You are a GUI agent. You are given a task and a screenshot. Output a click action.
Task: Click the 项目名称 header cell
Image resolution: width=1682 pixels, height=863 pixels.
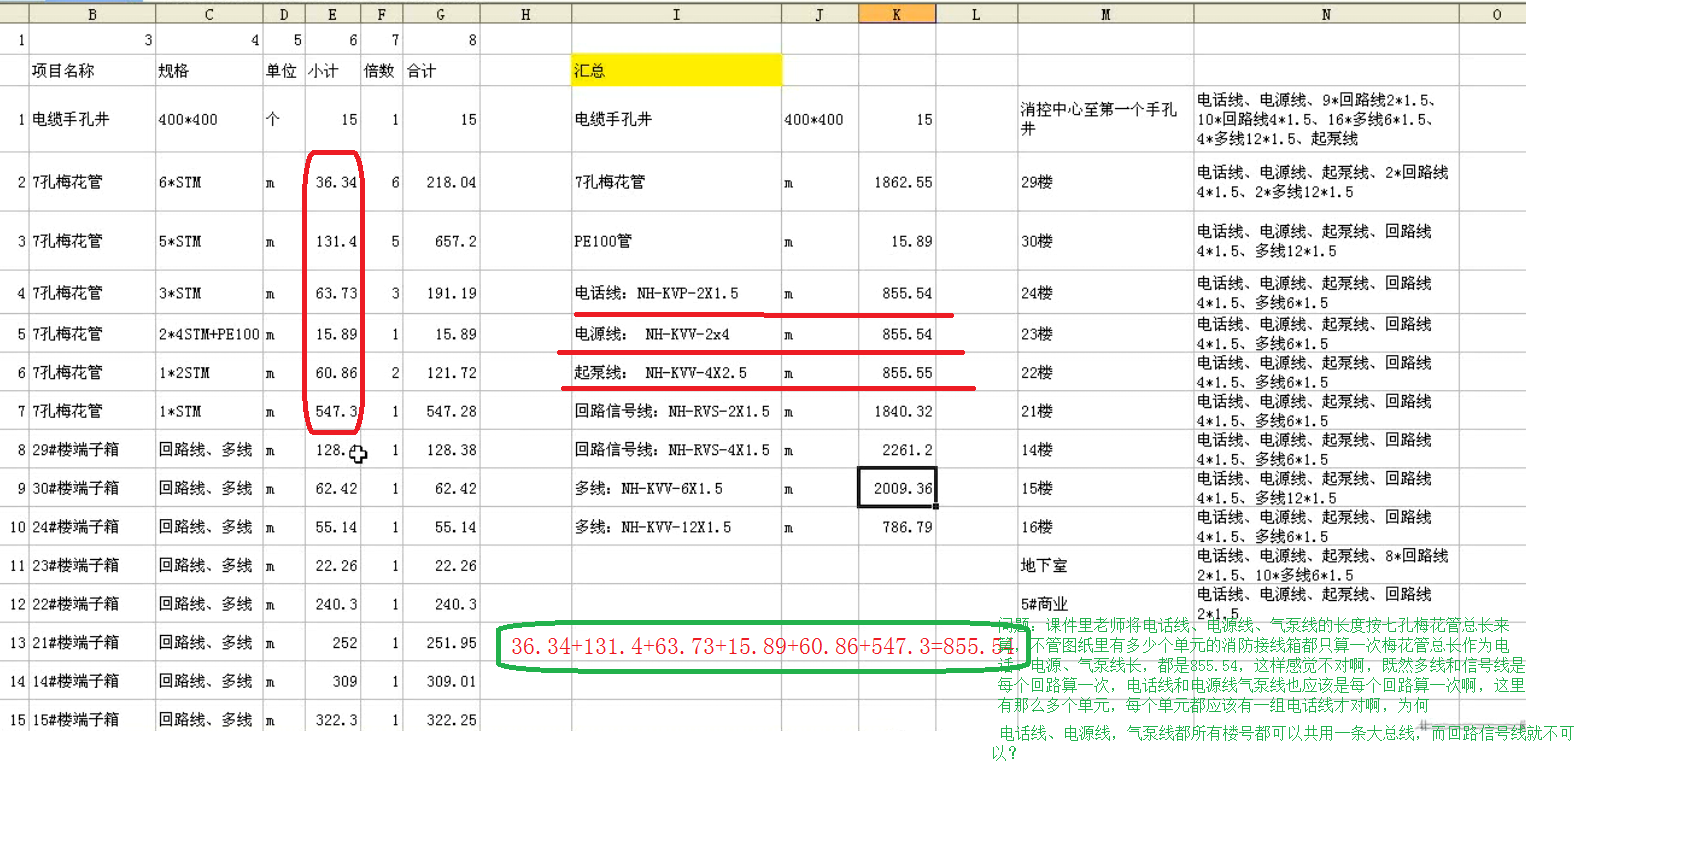pyautogui.click(x=92, y=70)
